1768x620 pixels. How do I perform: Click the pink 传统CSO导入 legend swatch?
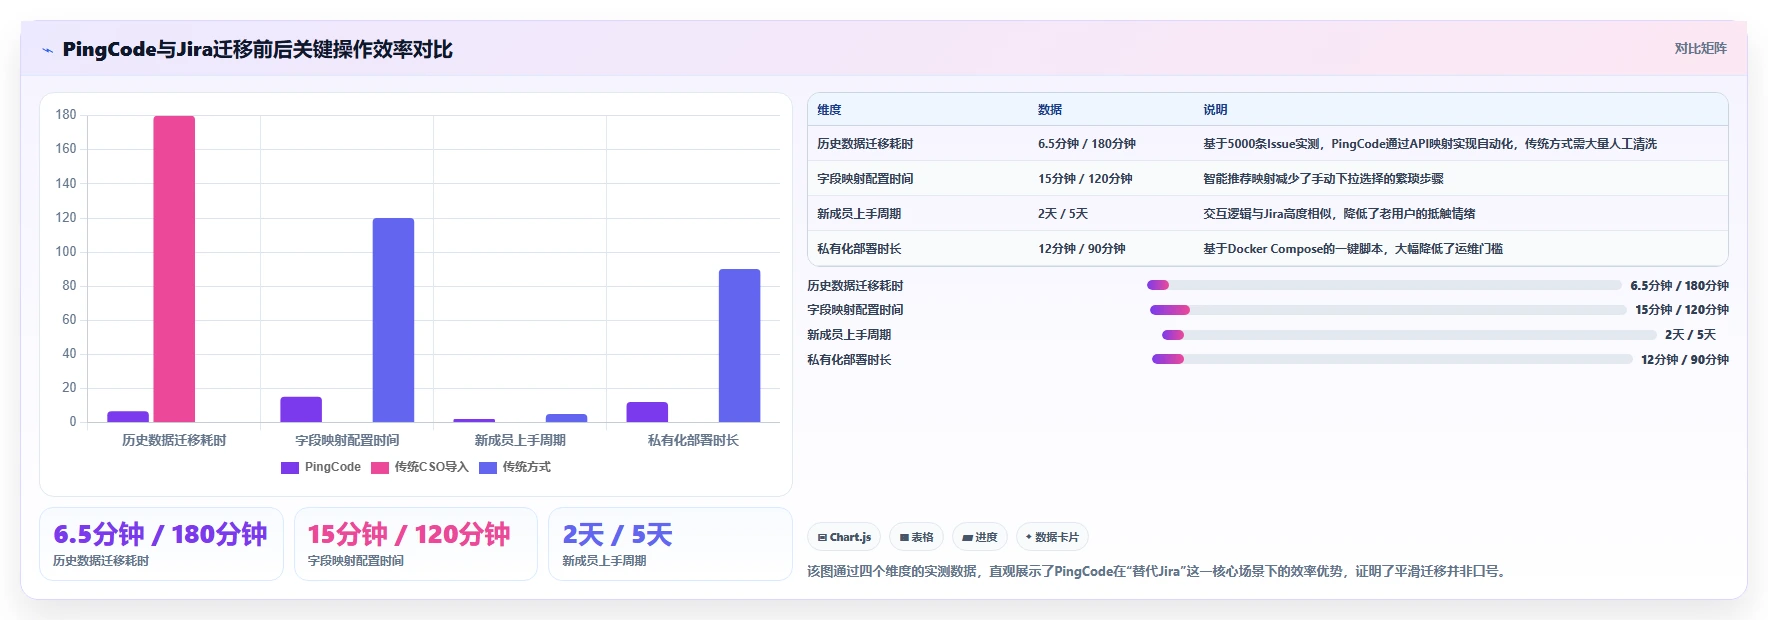point(380,468)
